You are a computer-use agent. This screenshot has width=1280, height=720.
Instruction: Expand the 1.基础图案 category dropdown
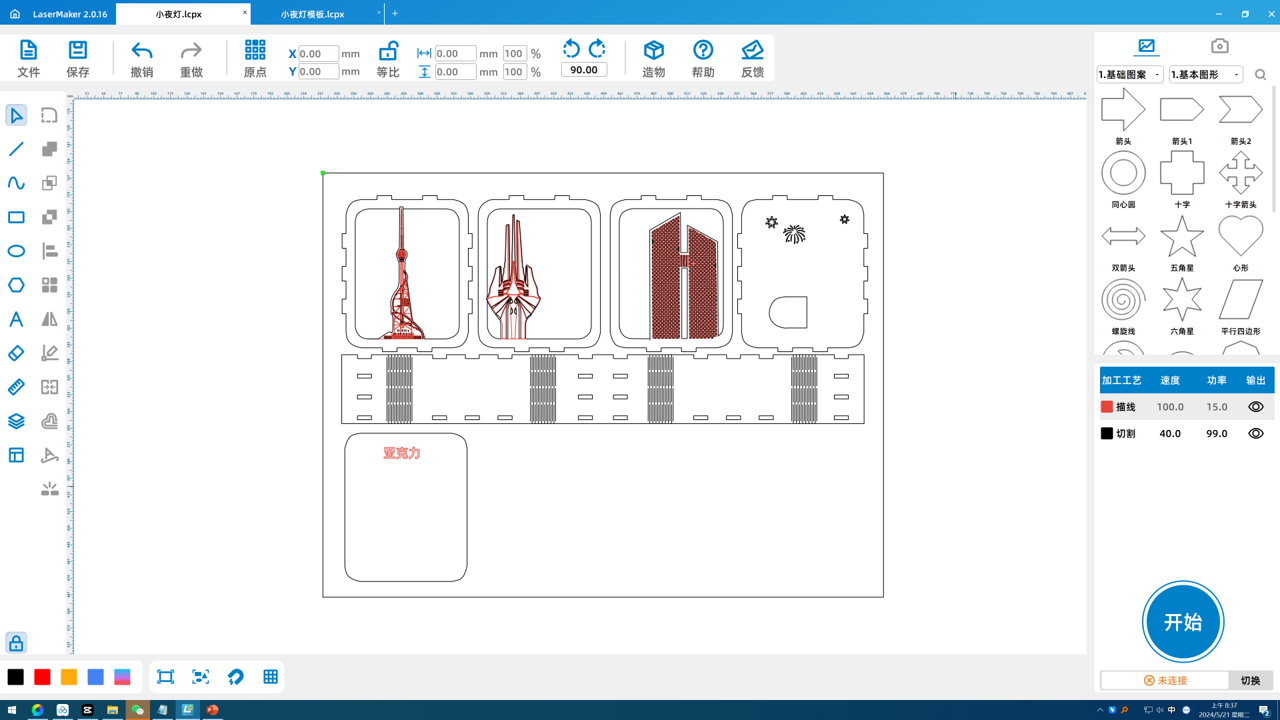pyautogui.click(x=1130, y=75)
